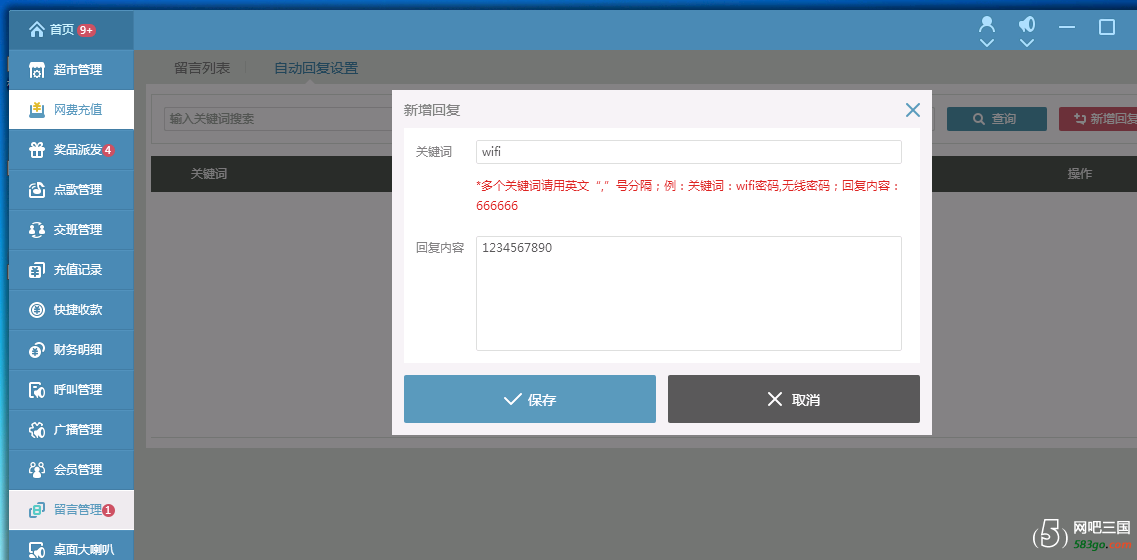Click the speaker icon beside 桌面大喇叭
Screen dimensions: 1137x560
tap(37, 550)
